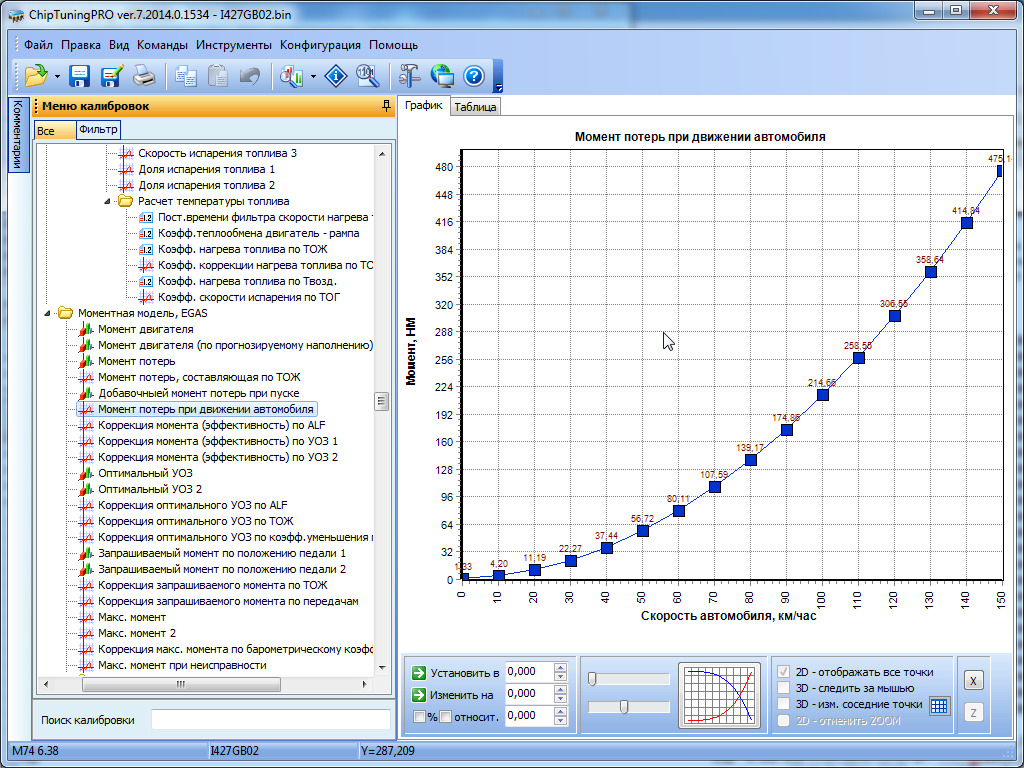
Task: Toggle the относит. checkbox
Action: coord(446,716)
